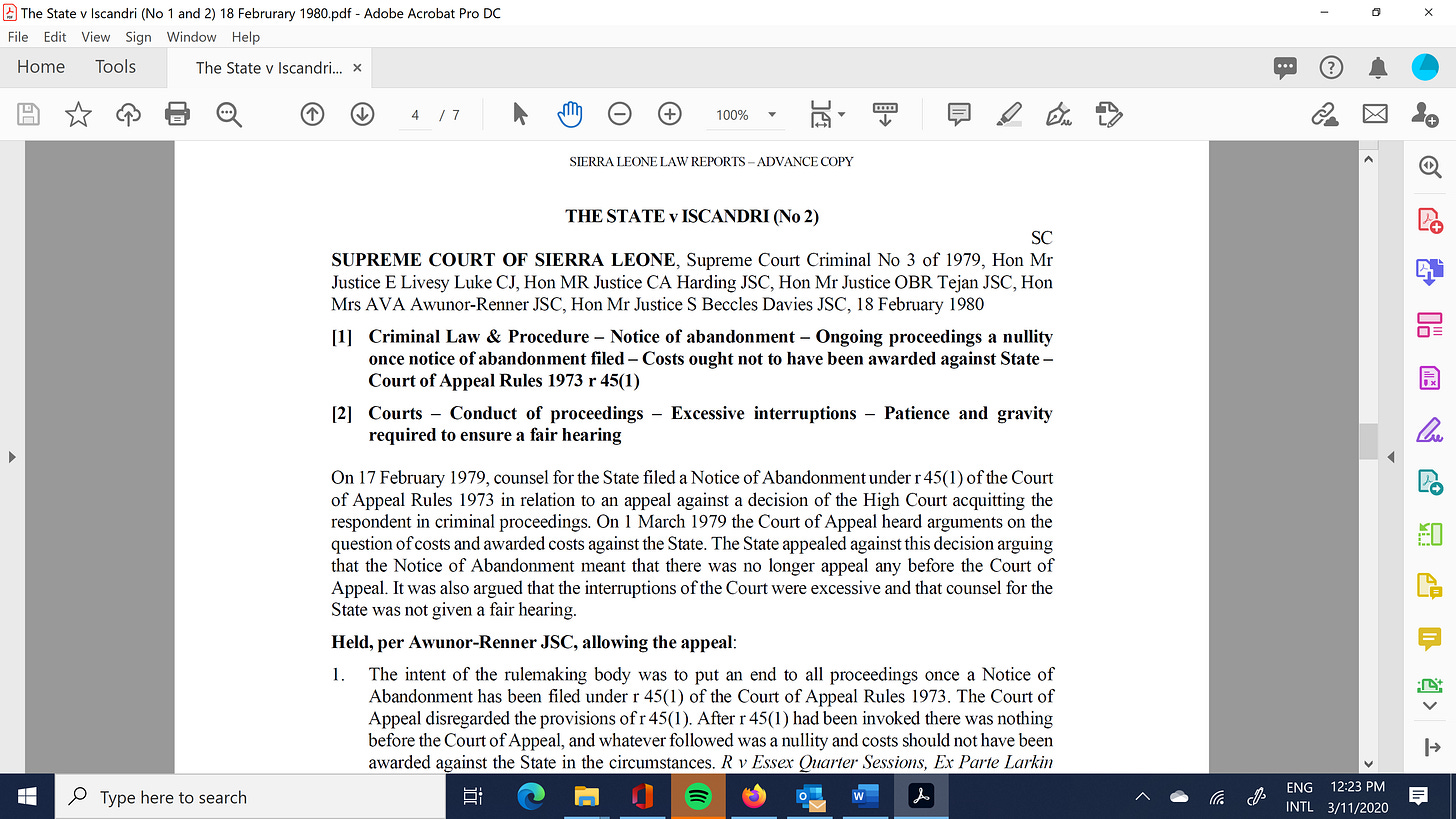Click the scrolling mode icon
Image resolution: width=1456 pixels, height=819 pixels.
coord(885,115)
